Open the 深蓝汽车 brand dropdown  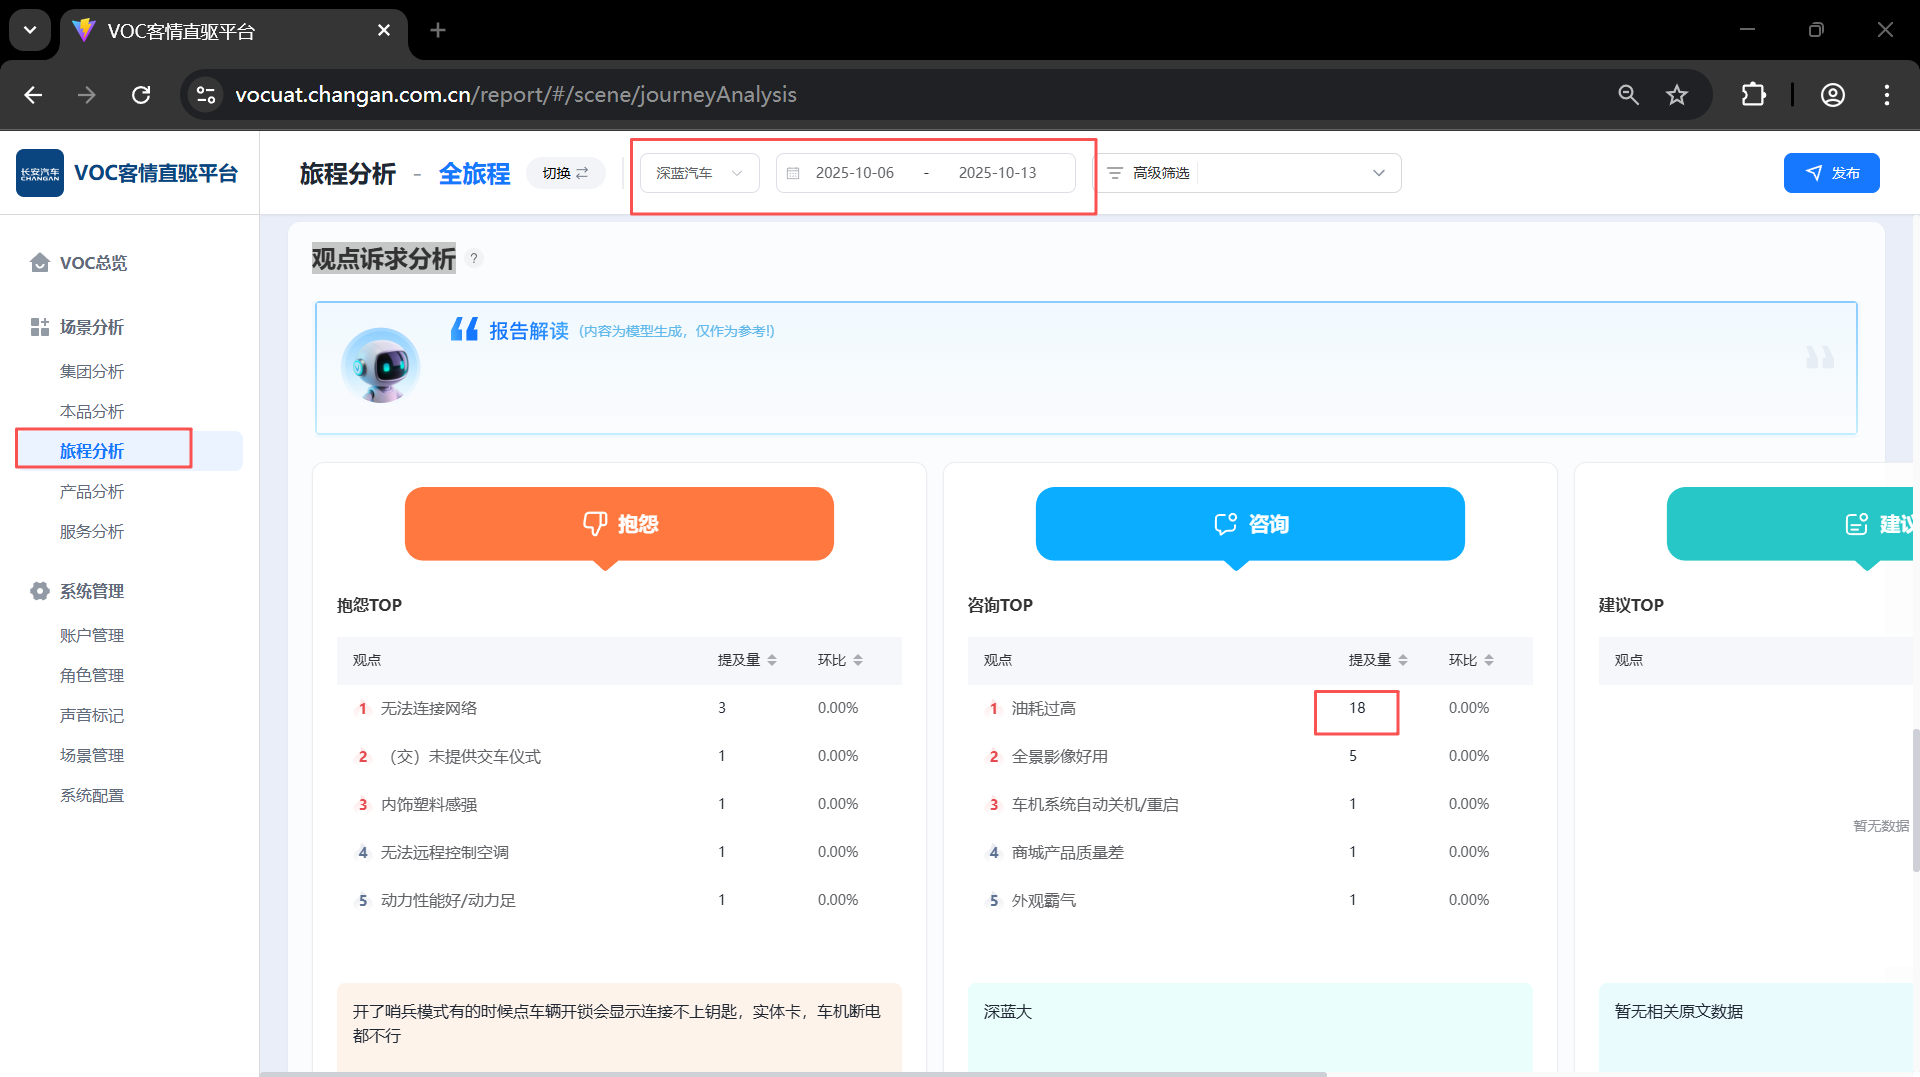click(699, 173)
